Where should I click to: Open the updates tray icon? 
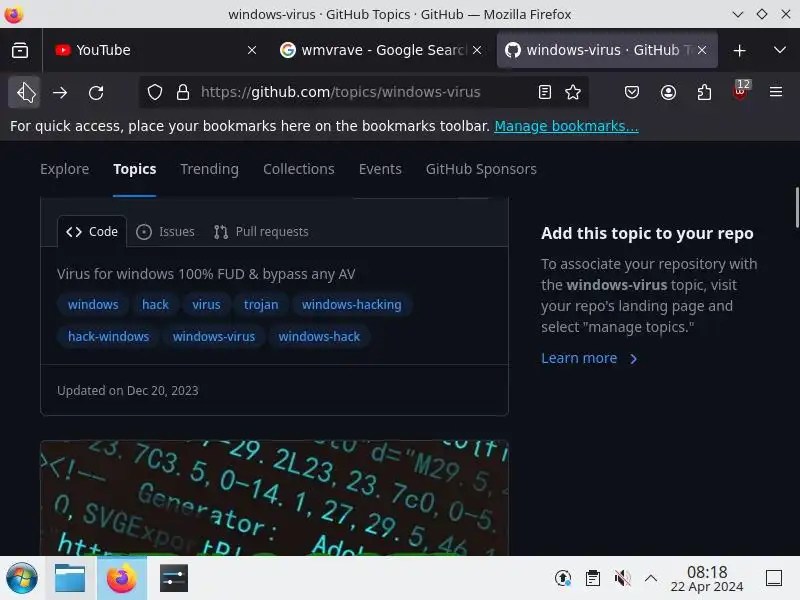coord(563,578)
